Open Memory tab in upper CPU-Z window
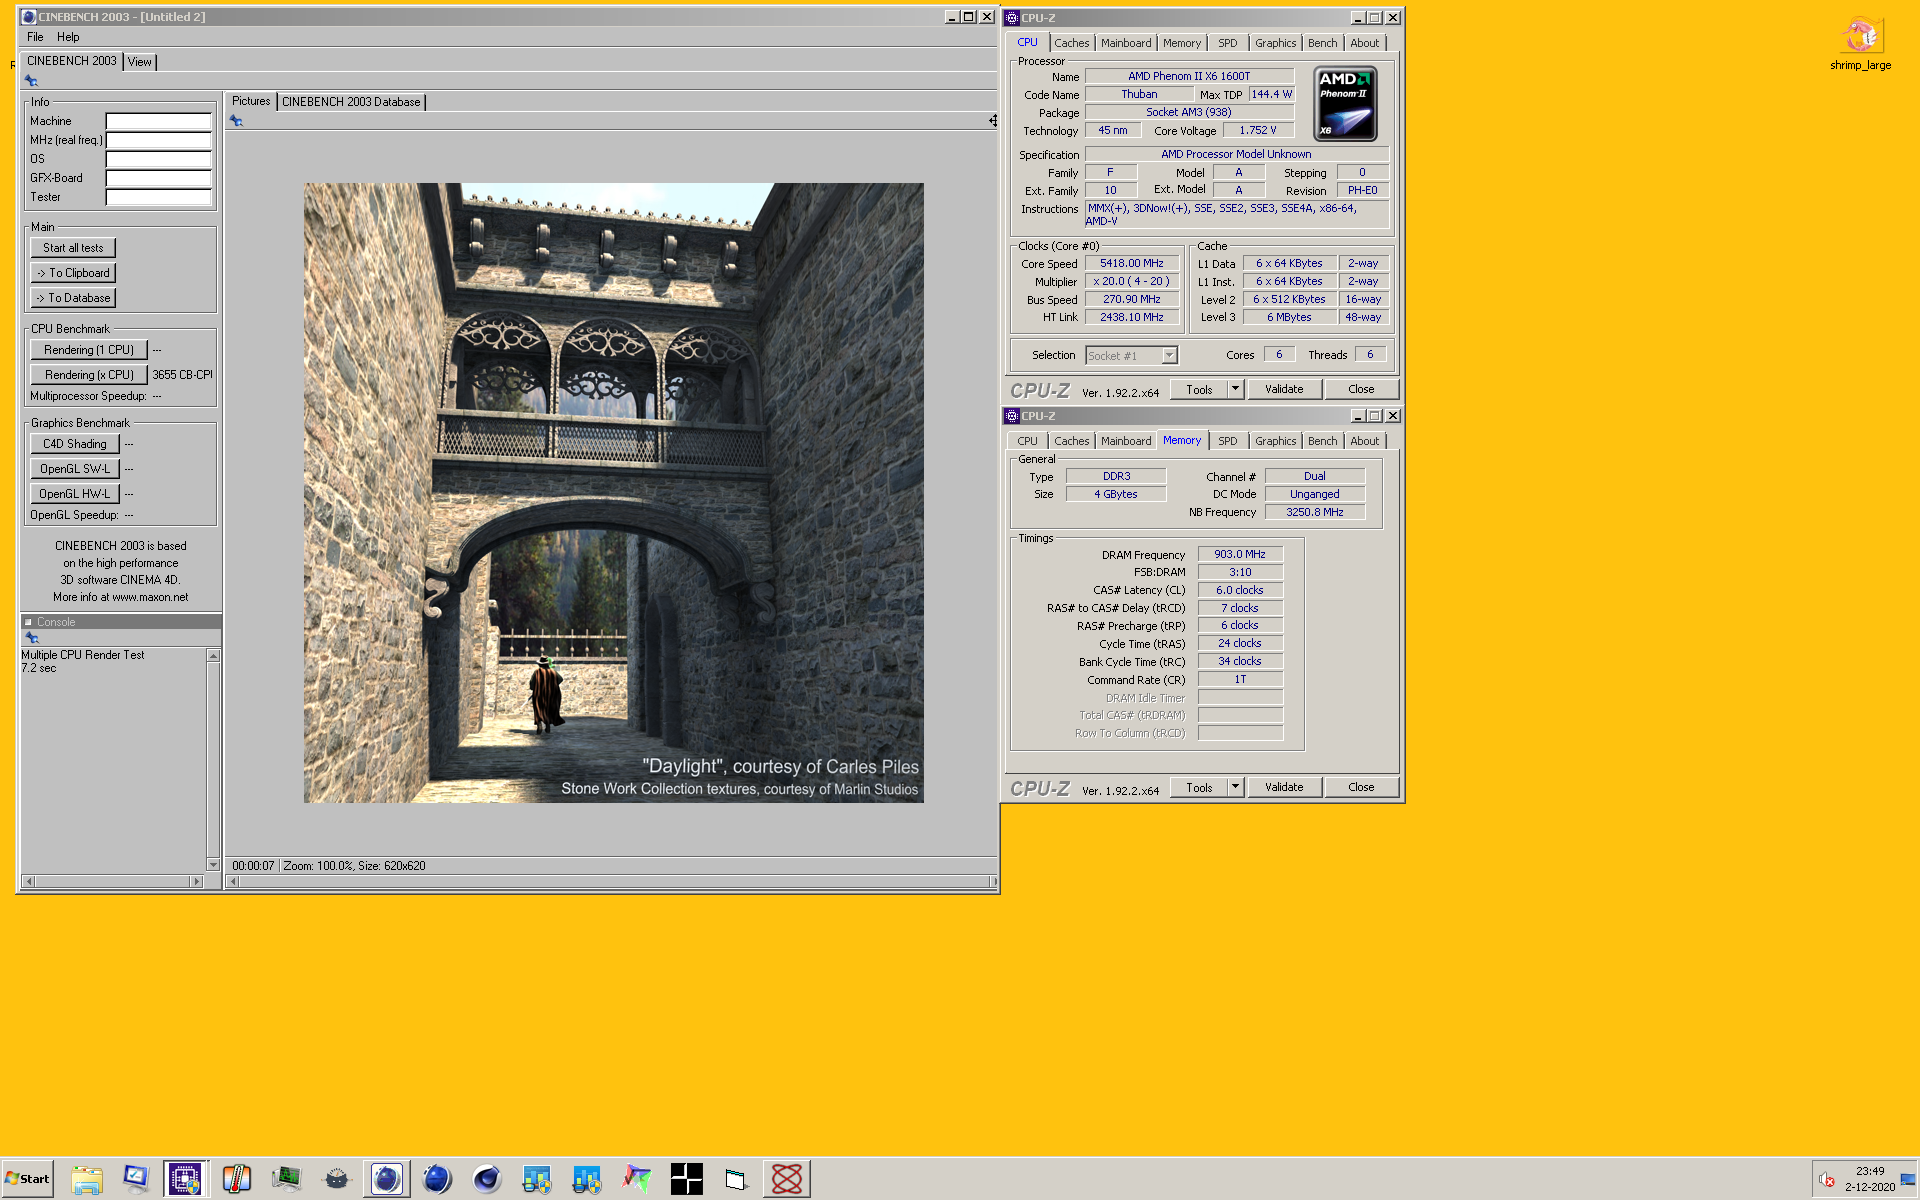This screenshot has width=1920, height=1200. (x=1181, y=43)
